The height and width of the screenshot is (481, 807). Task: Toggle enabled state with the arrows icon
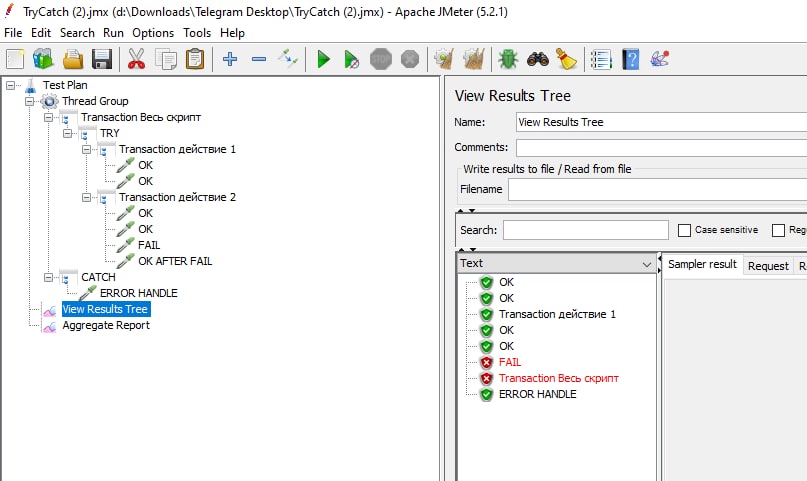tap(288, 59)
